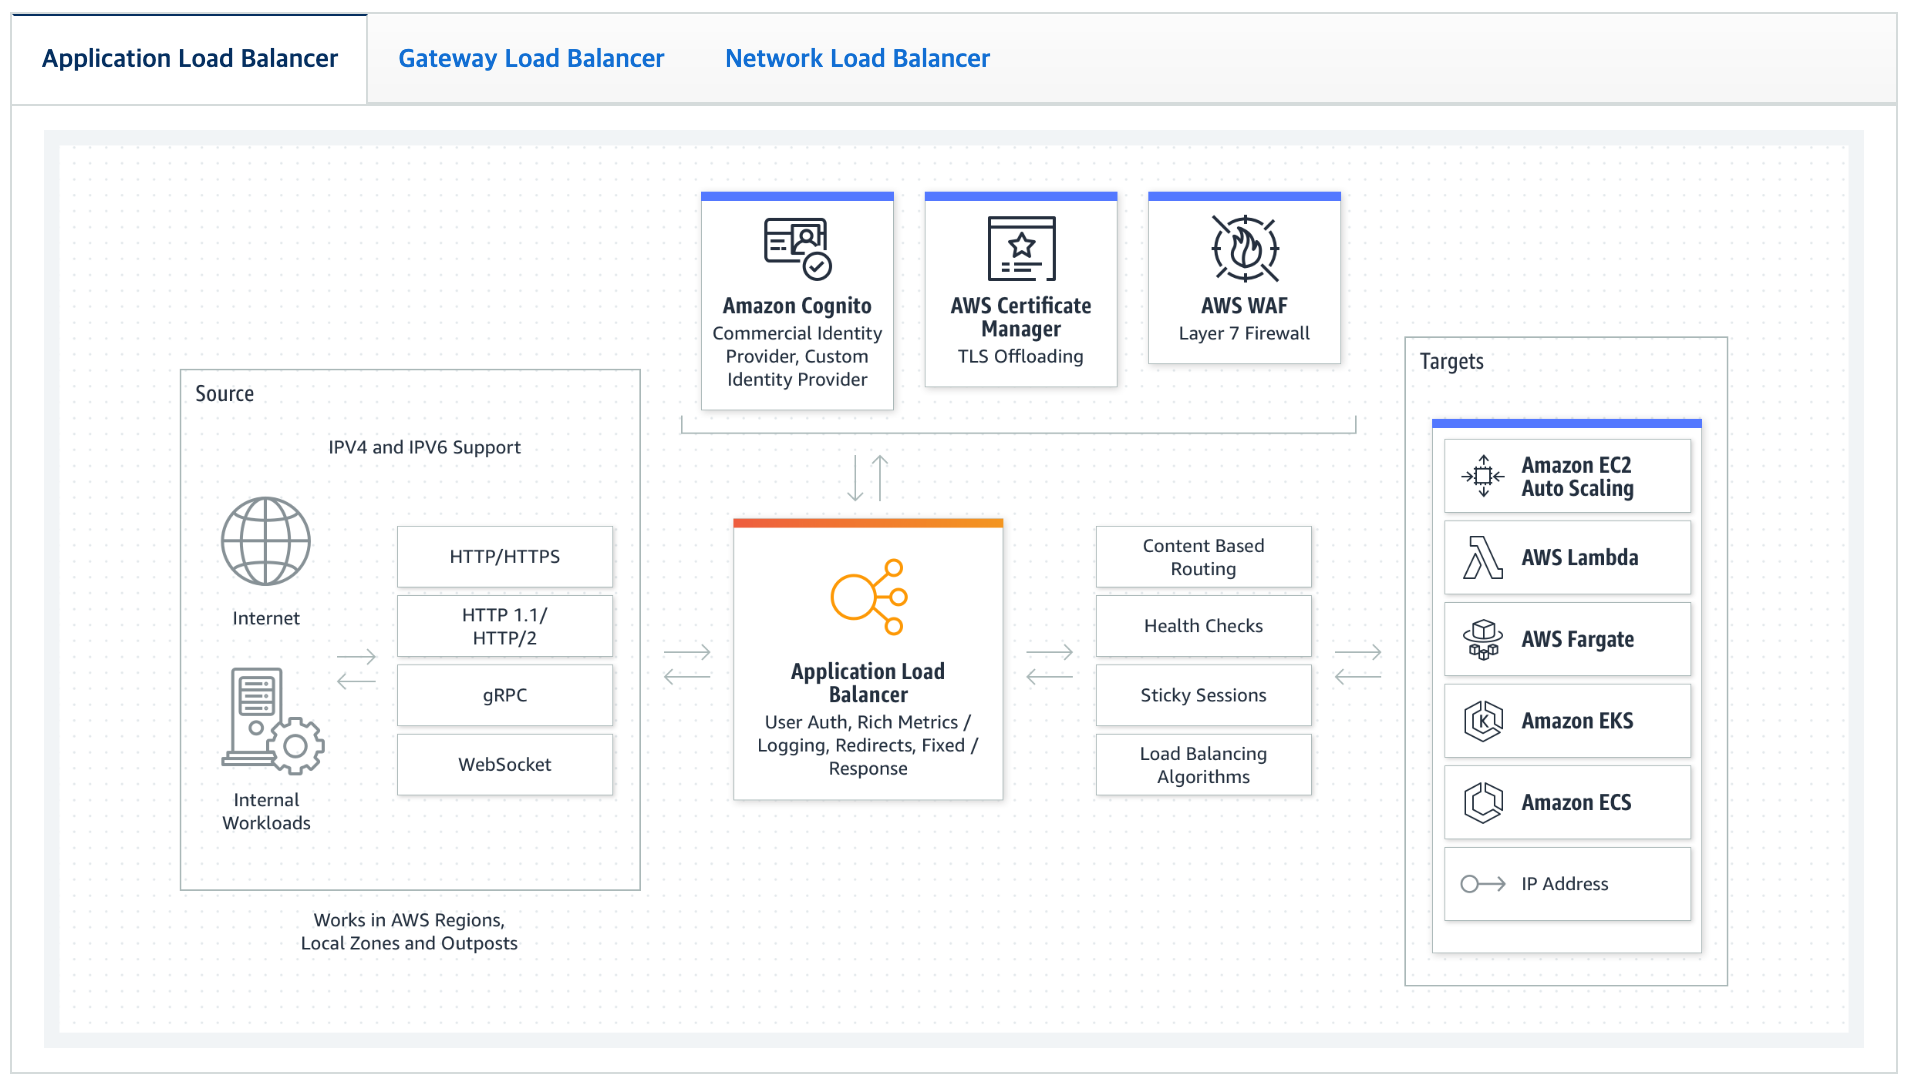Select the Content Based Routing box
This screenshot has width=1916, height=1090.
click(1204, 557)
